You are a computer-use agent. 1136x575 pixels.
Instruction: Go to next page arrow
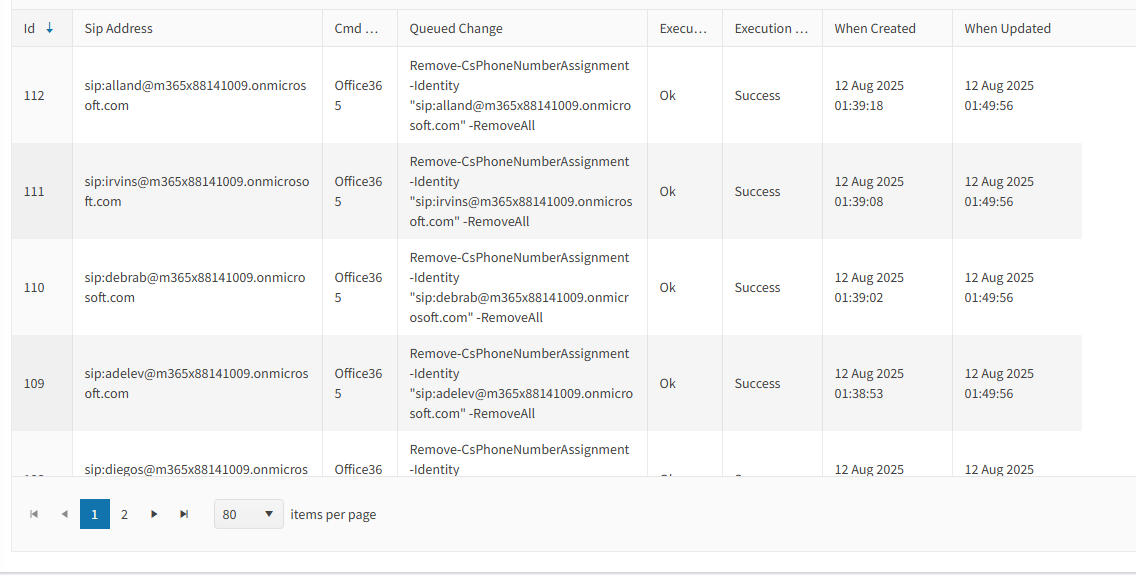pos(154,514)
